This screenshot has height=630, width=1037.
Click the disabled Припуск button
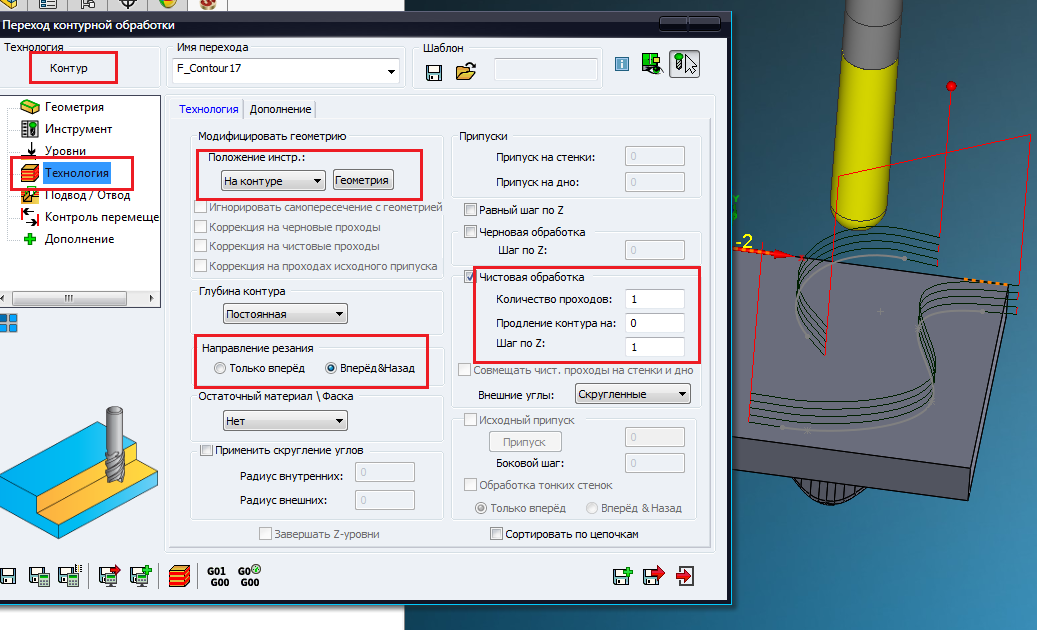click(x=524, y=442)
